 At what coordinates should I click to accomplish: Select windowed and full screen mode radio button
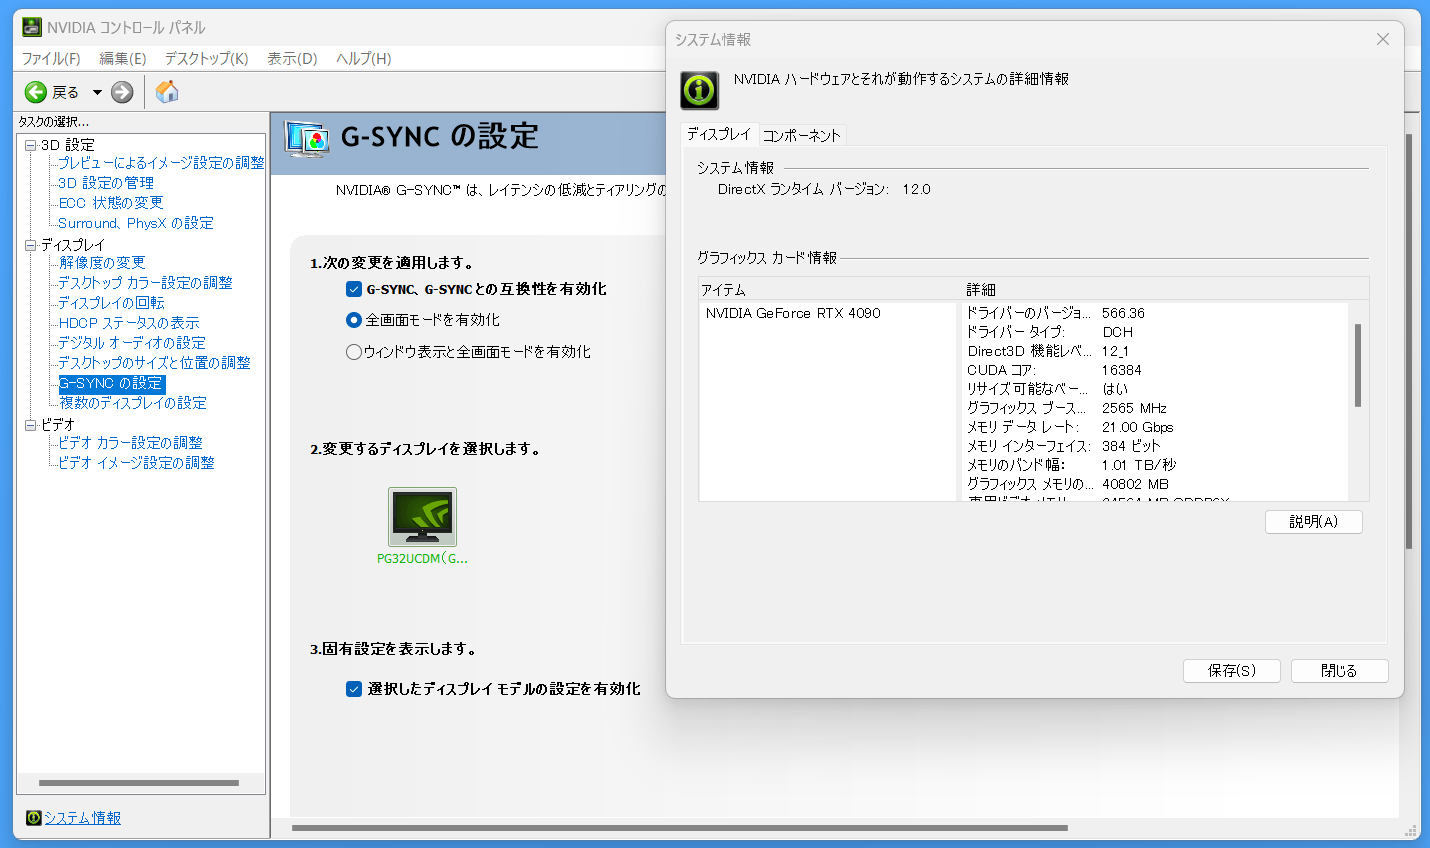point(353,352)
